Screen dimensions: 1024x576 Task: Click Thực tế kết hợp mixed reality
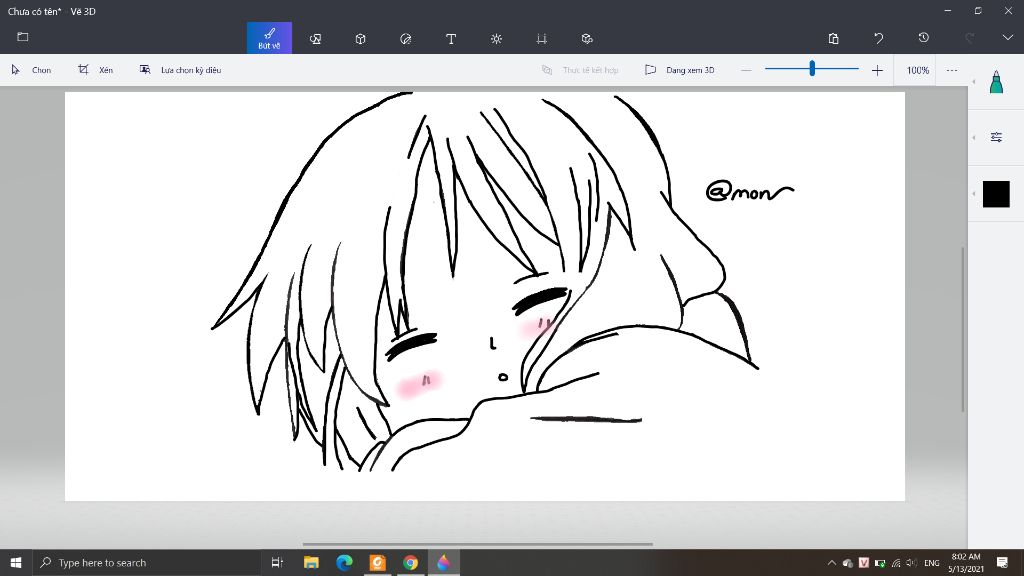pyautogui.click(x=580, y=70)
